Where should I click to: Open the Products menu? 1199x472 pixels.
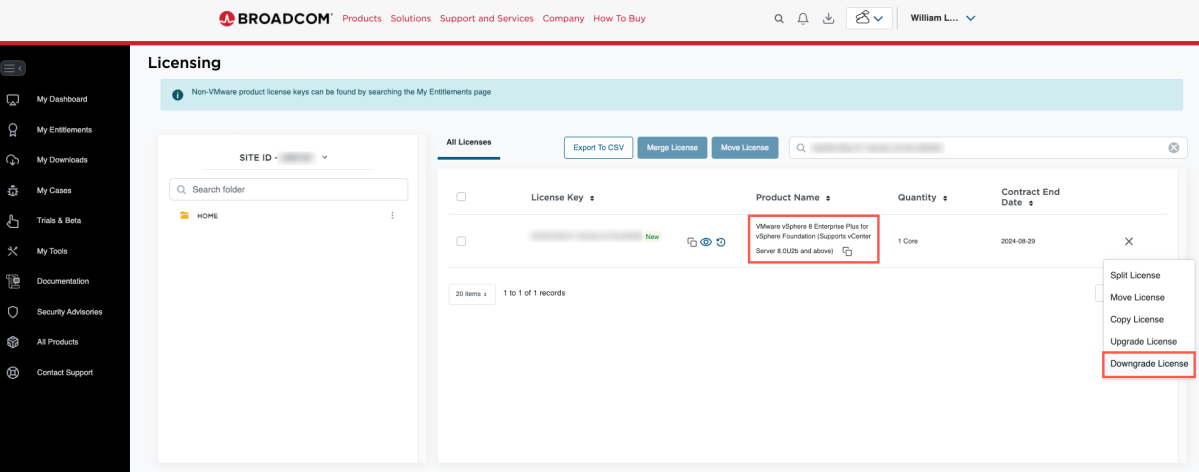click(362, 18)
